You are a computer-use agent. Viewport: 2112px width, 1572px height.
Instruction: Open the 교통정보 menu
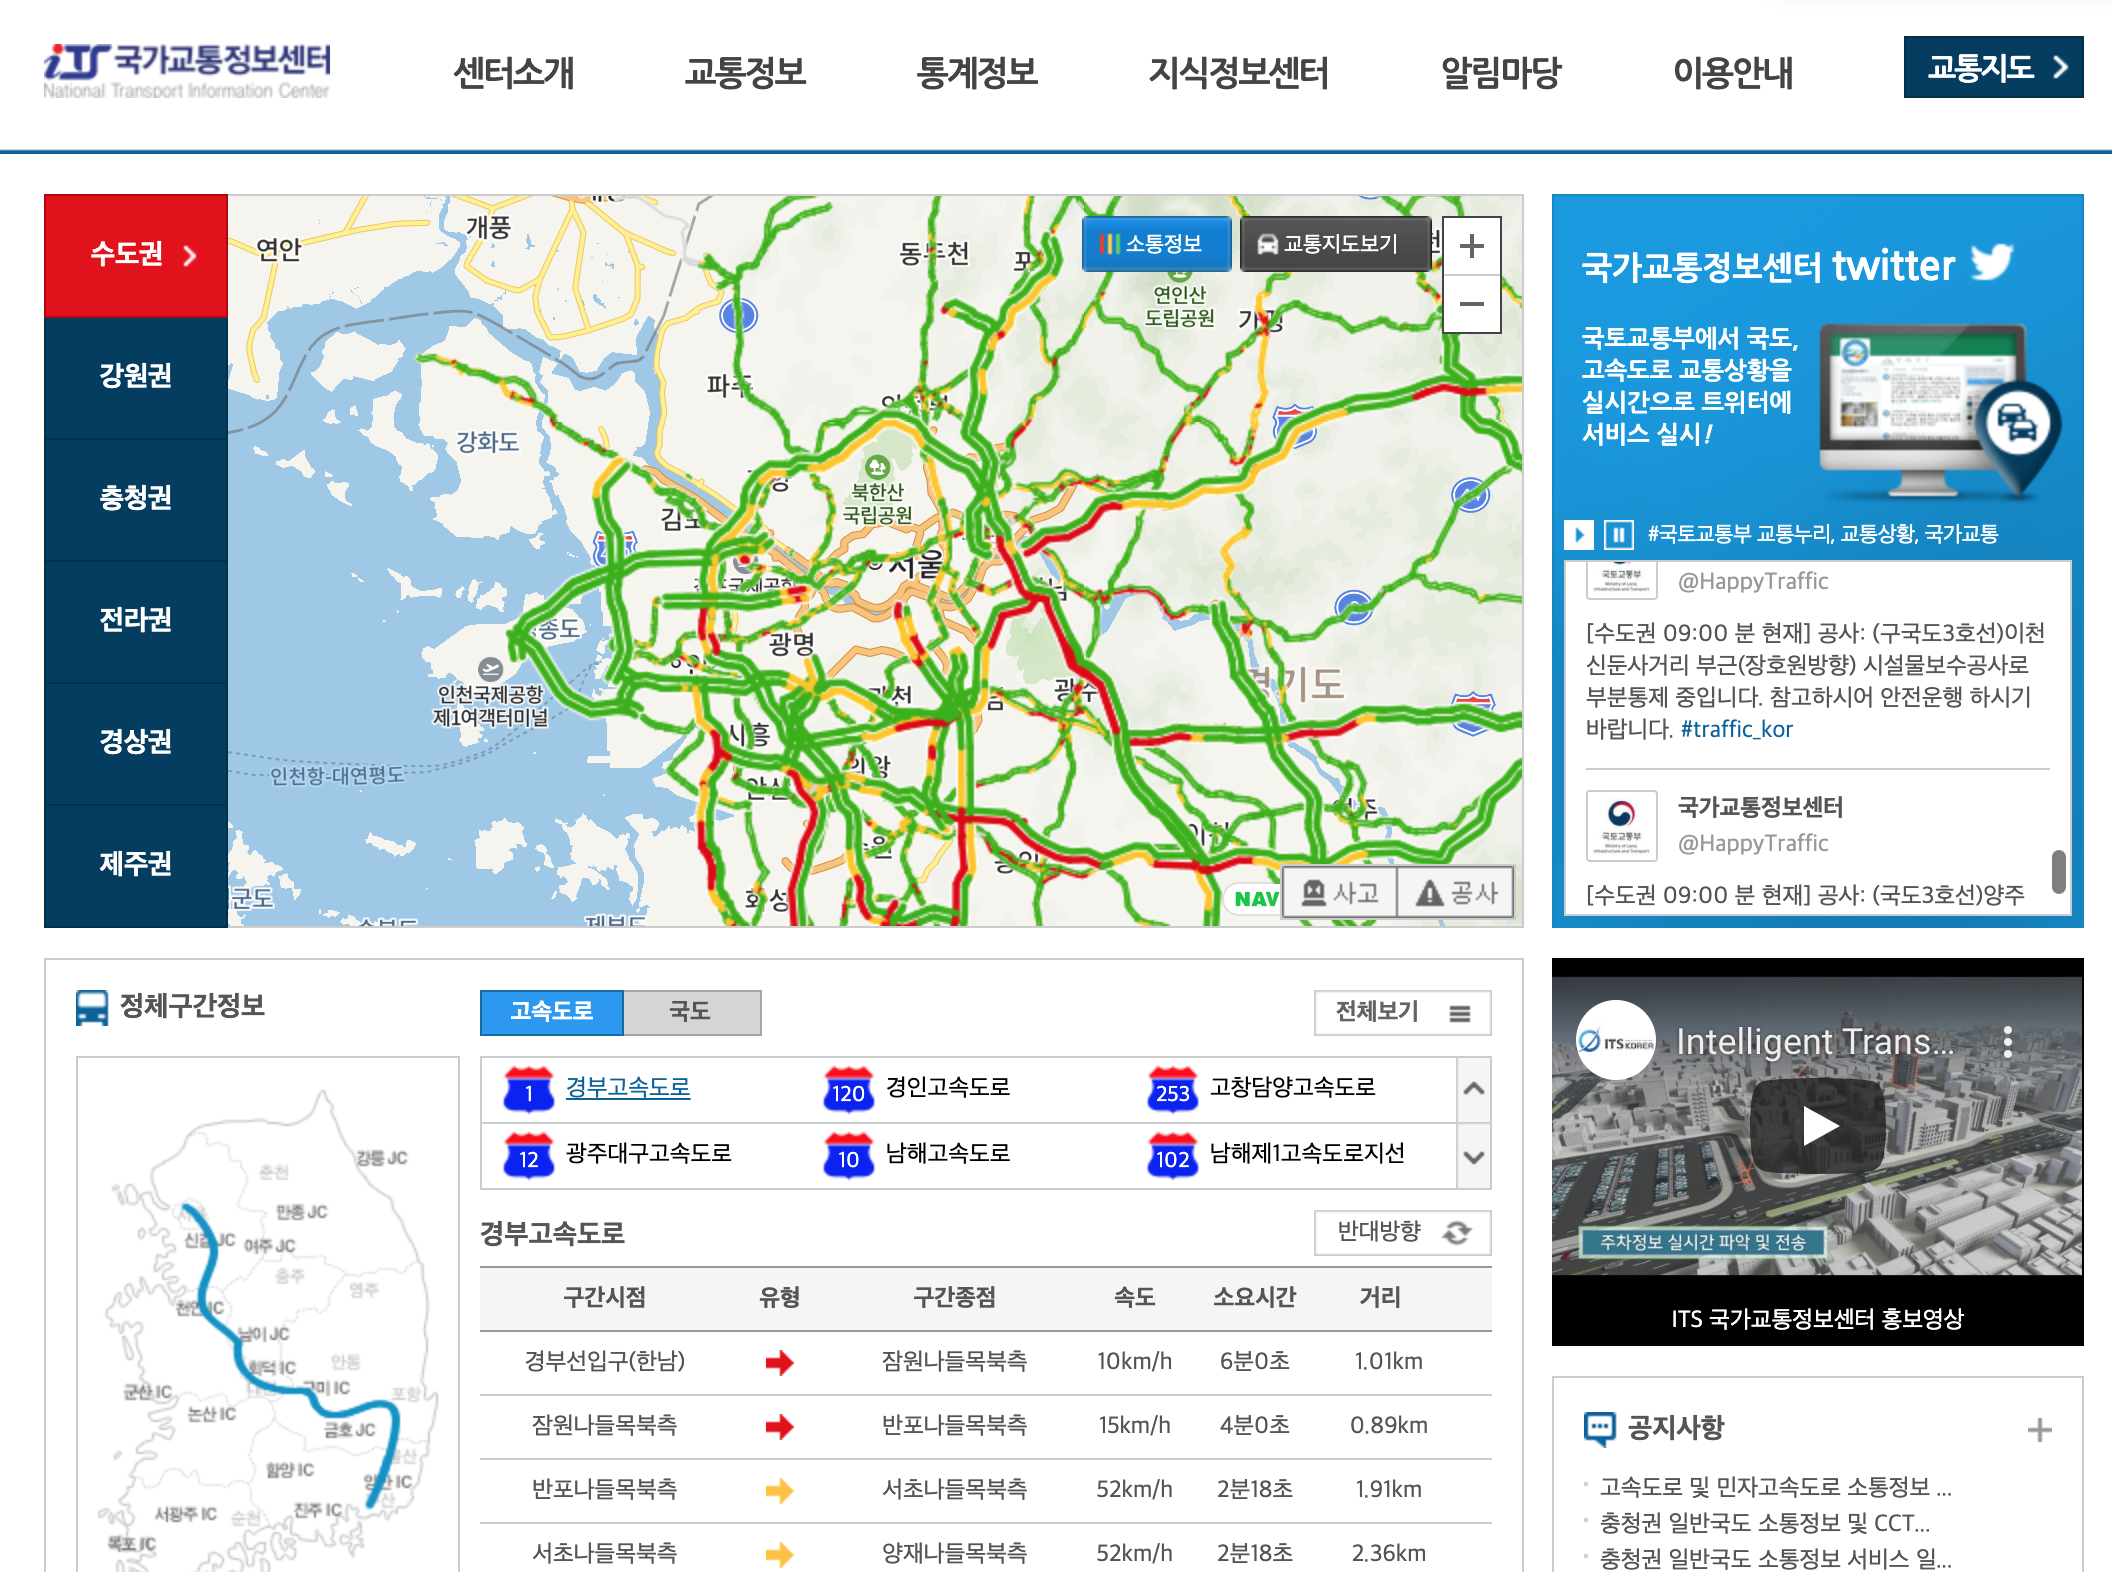tap(745, 72)
